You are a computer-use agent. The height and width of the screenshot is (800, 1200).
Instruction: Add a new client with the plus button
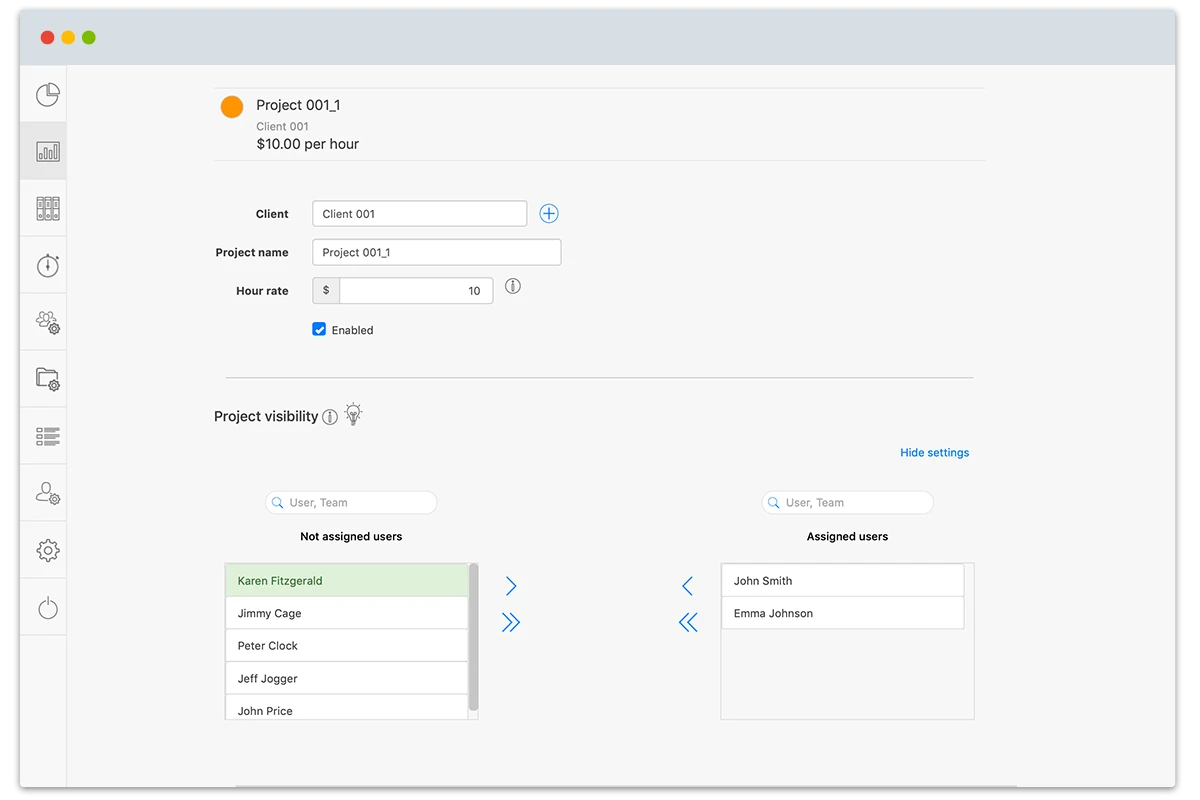(548, 213)
